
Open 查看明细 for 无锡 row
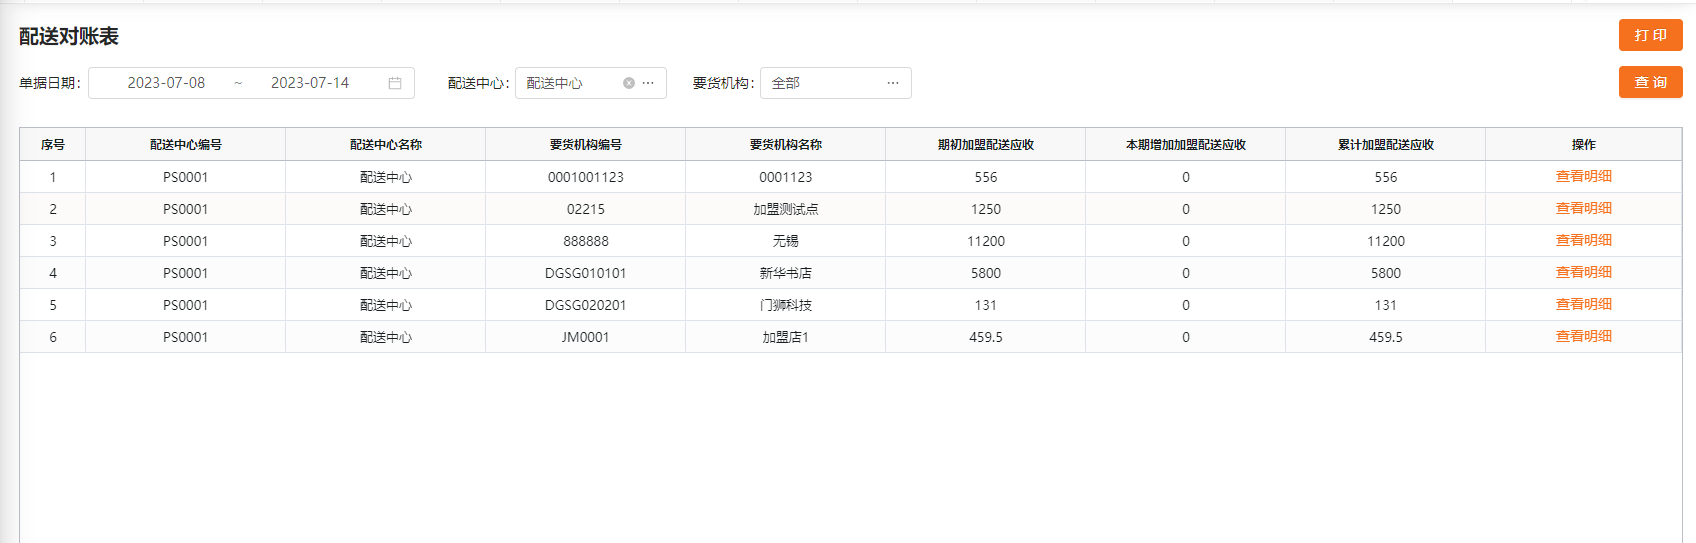[1584, 240]
